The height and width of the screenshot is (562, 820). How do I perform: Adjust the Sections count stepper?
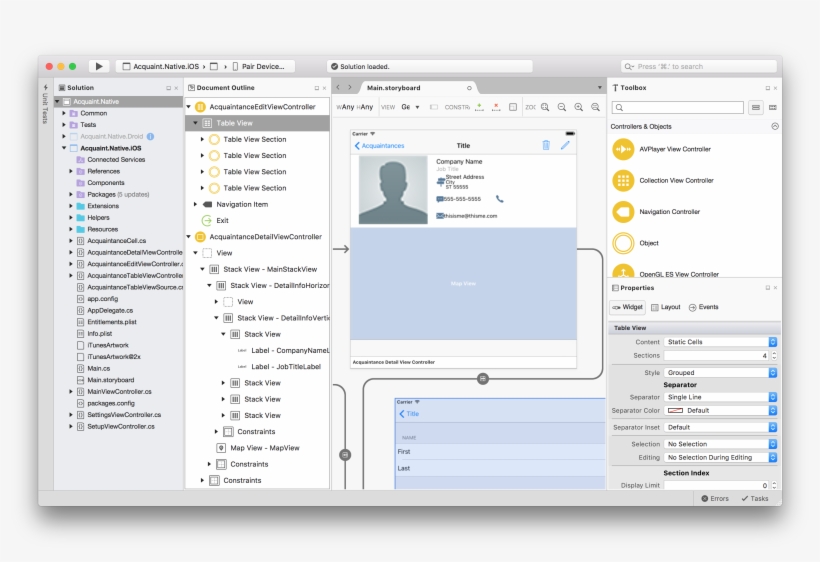pyautogui.click(x=774, y=355)
